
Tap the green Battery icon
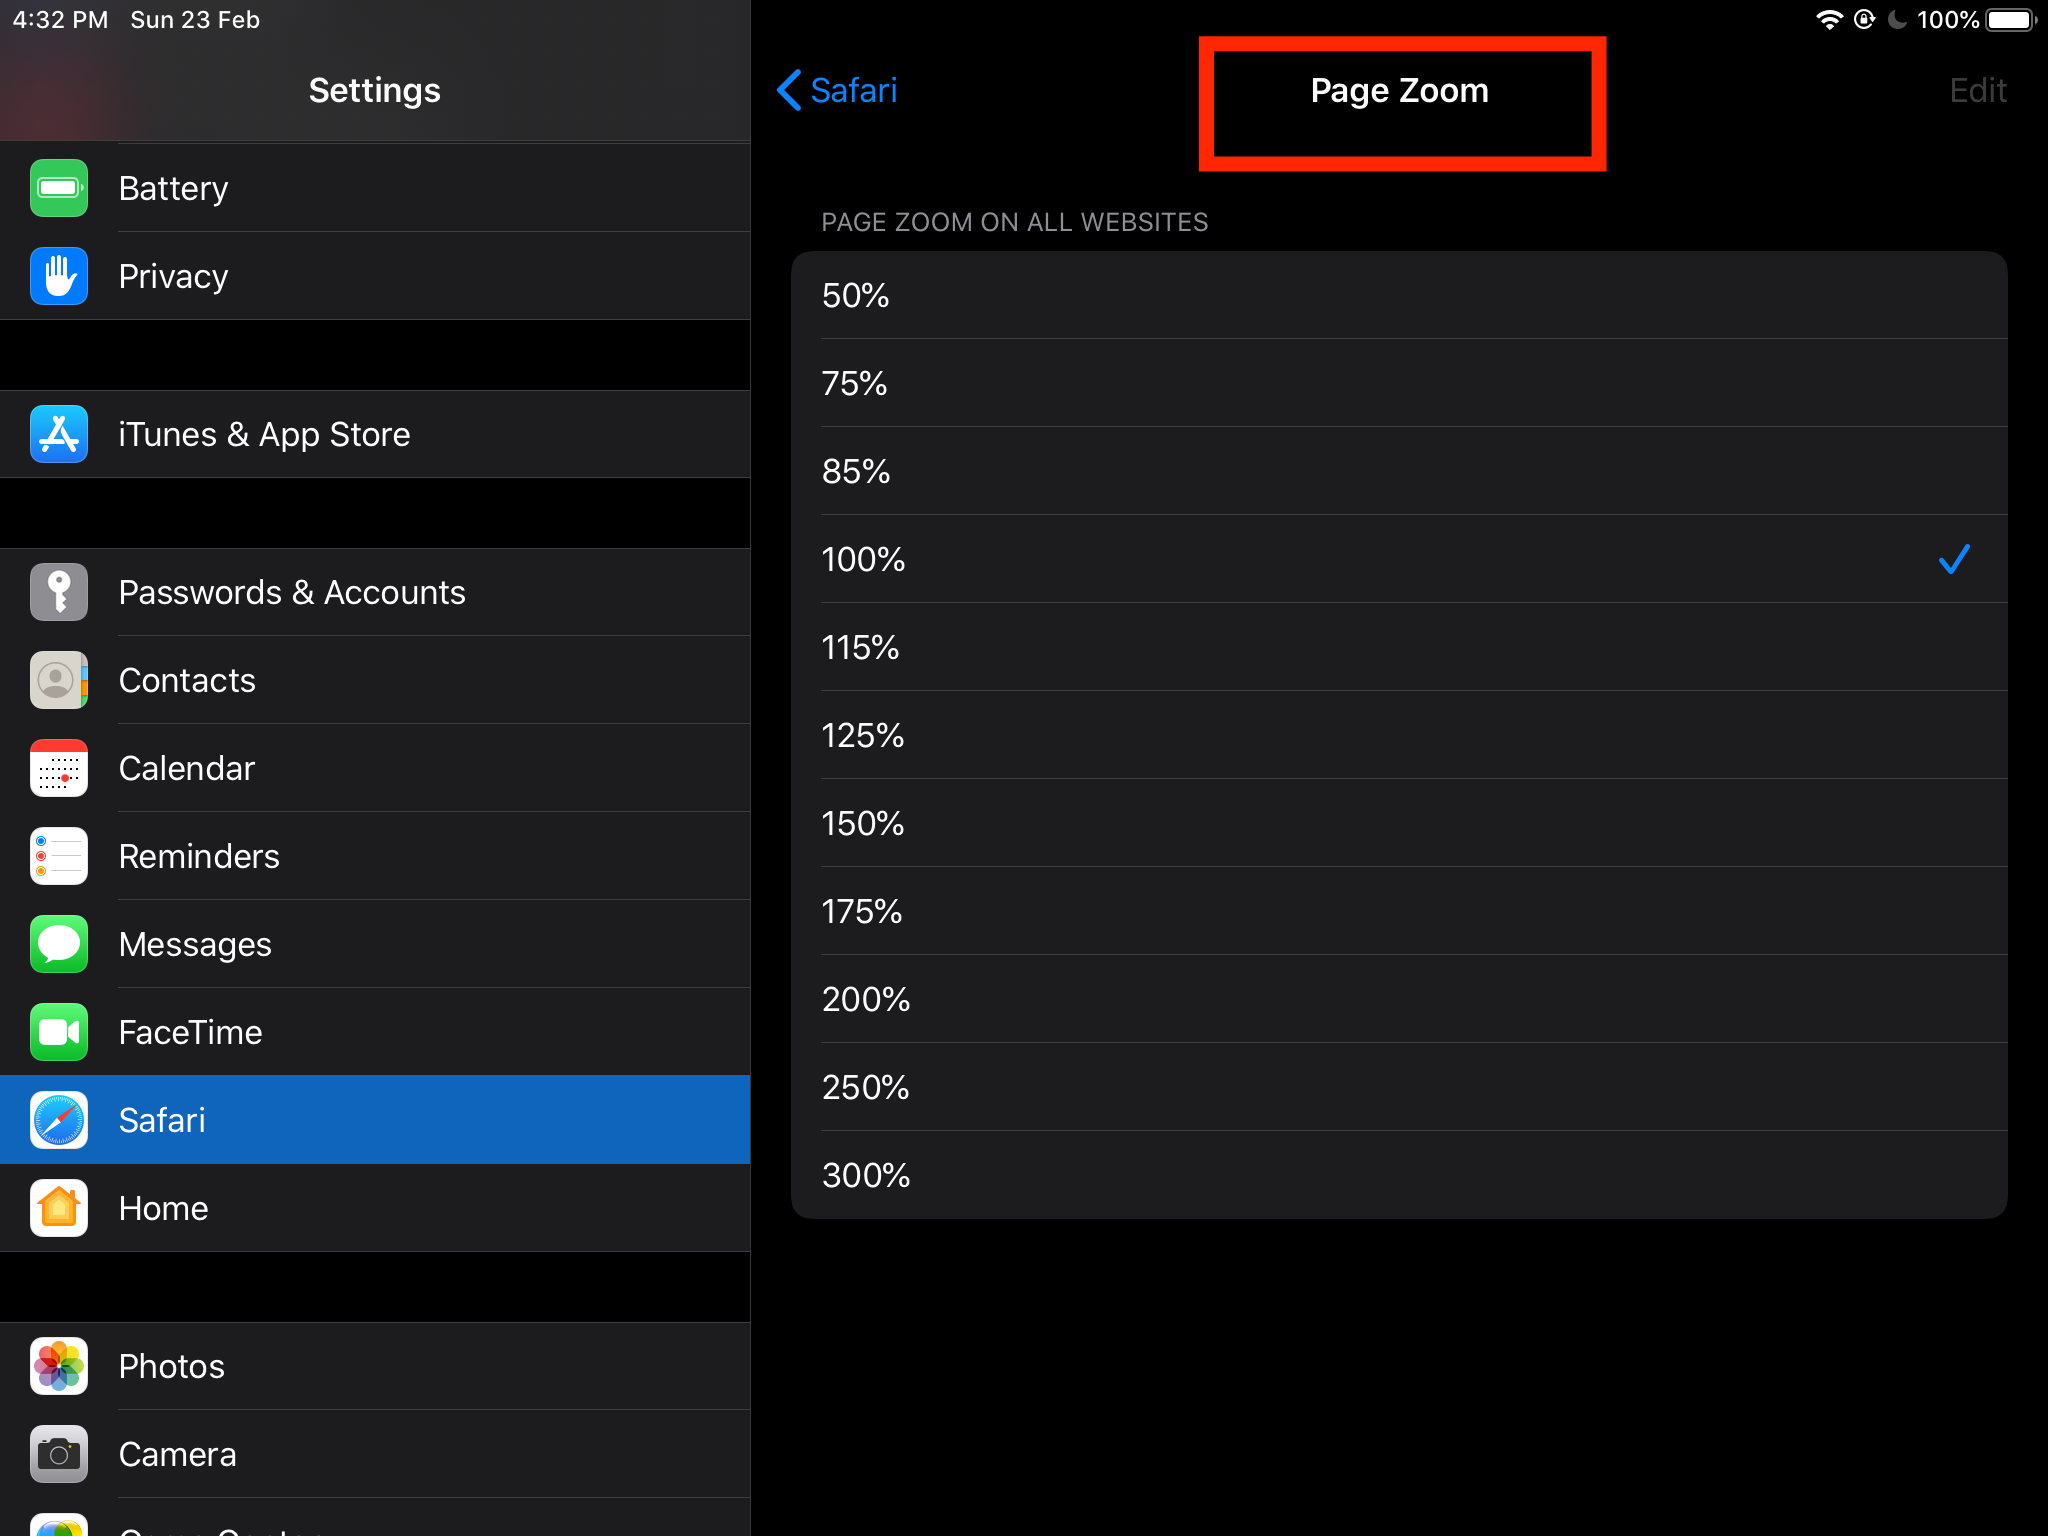(59, 188)
